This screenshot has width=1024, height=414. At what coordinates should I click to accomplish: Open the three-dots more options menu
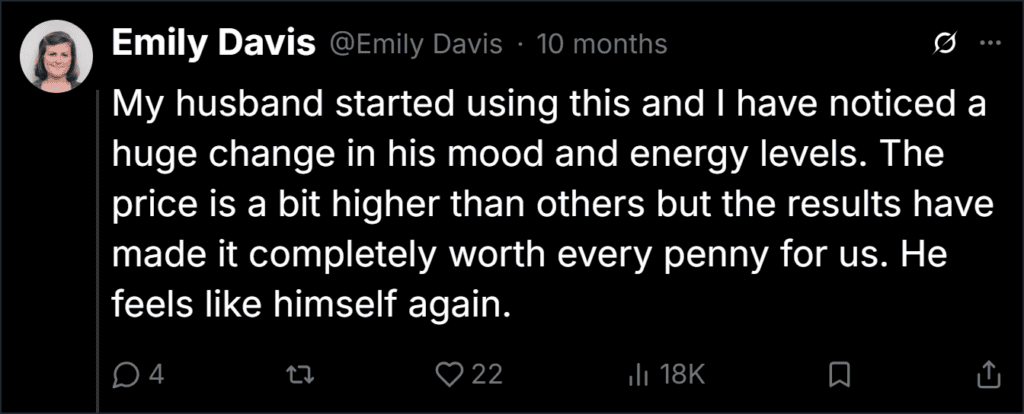point(991,43)
